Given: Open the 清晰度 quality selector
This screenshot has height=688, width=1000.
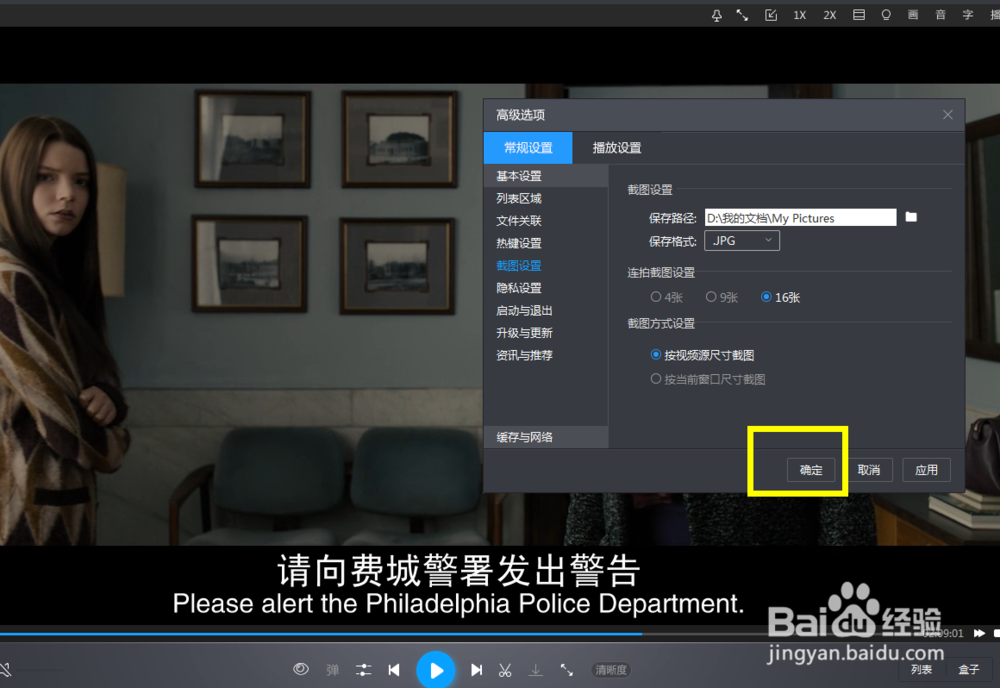Looking at the screenshot, I should [611, 670].
